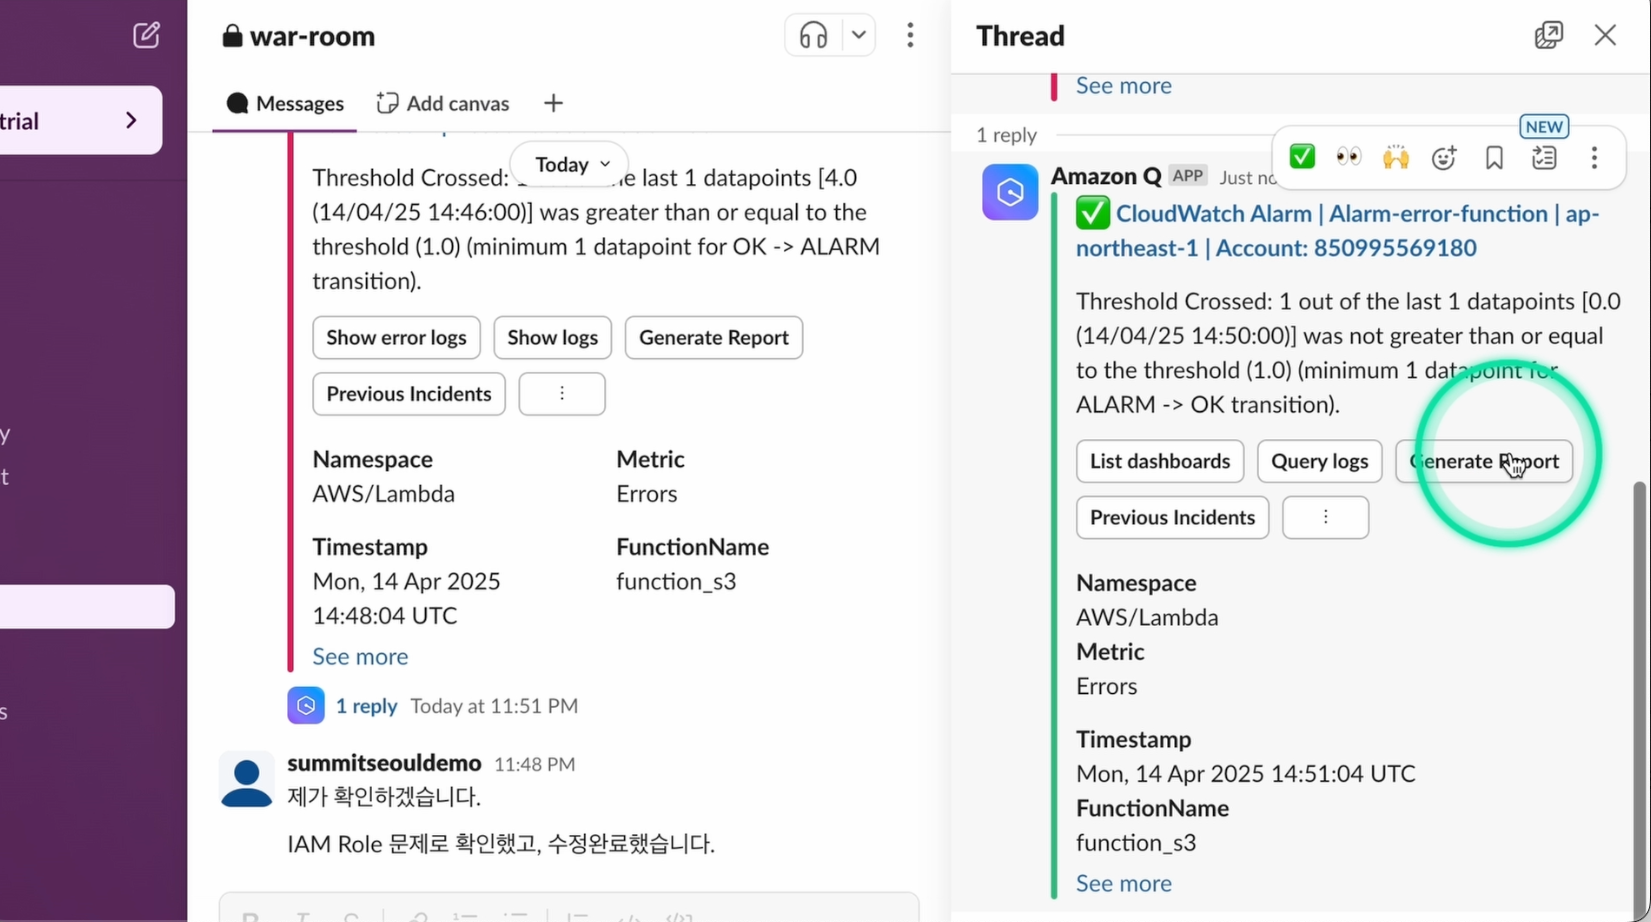The width and height of the screenshot is (1651, 922).
Task: Open the CloudWatch Alarm Alarm-error-function link
Action: coord(1338,231)
